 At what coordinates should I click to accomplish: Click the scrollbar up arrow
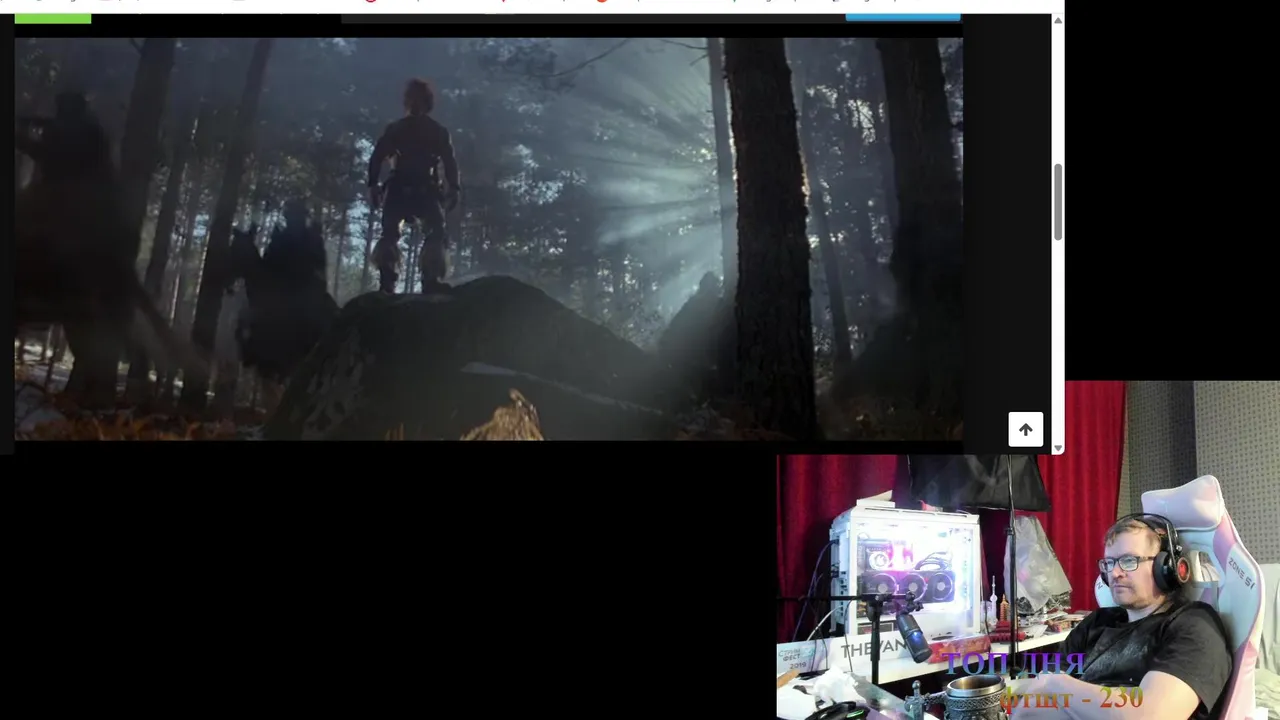(1058, 20)
